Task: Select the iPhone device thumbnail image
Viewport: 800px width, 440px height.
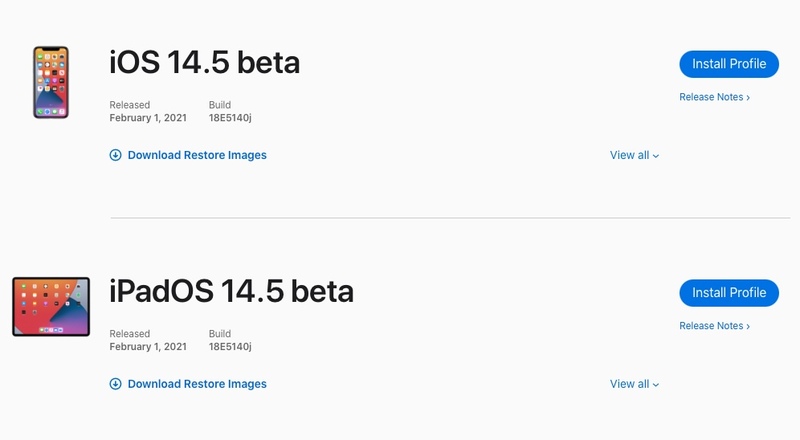Action: (51, 82)
